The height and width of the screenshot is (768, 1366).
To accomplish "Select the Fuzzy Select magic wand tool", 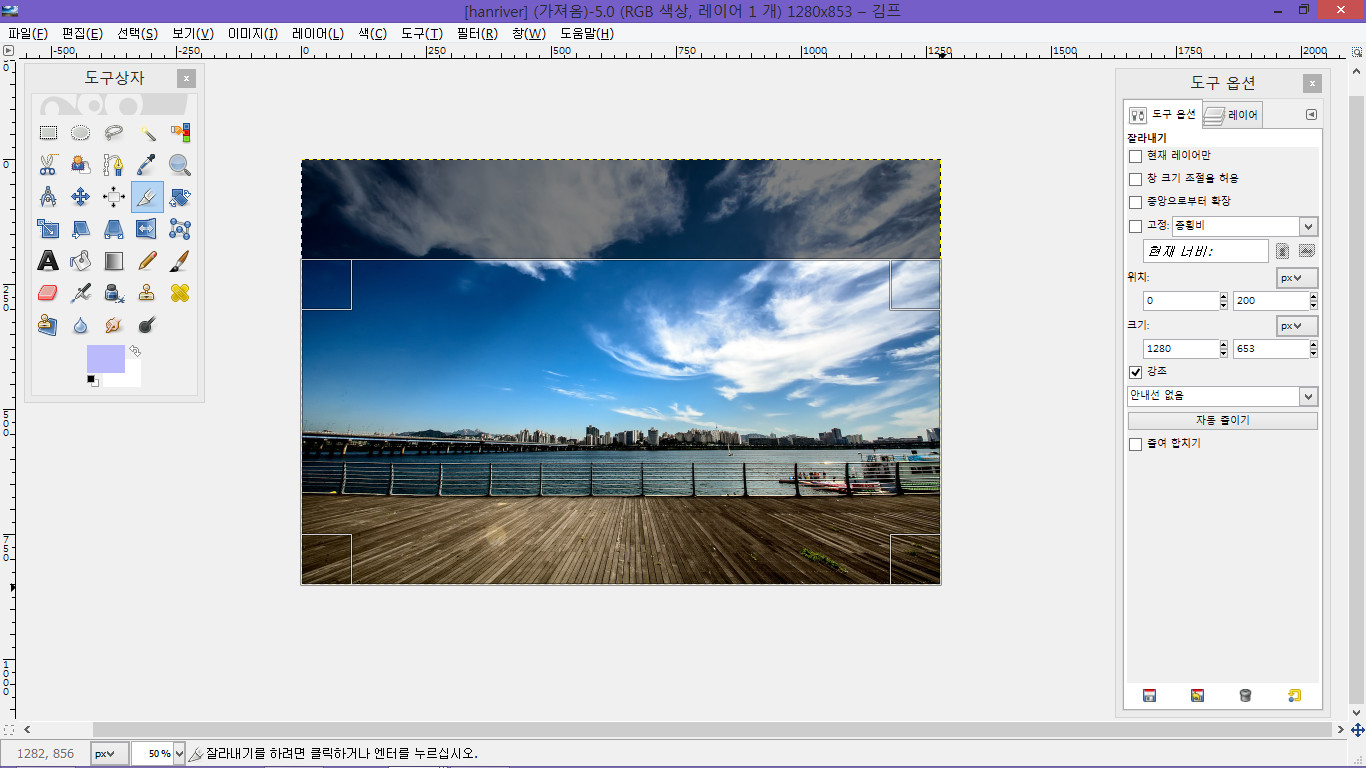I will (147, 133).
